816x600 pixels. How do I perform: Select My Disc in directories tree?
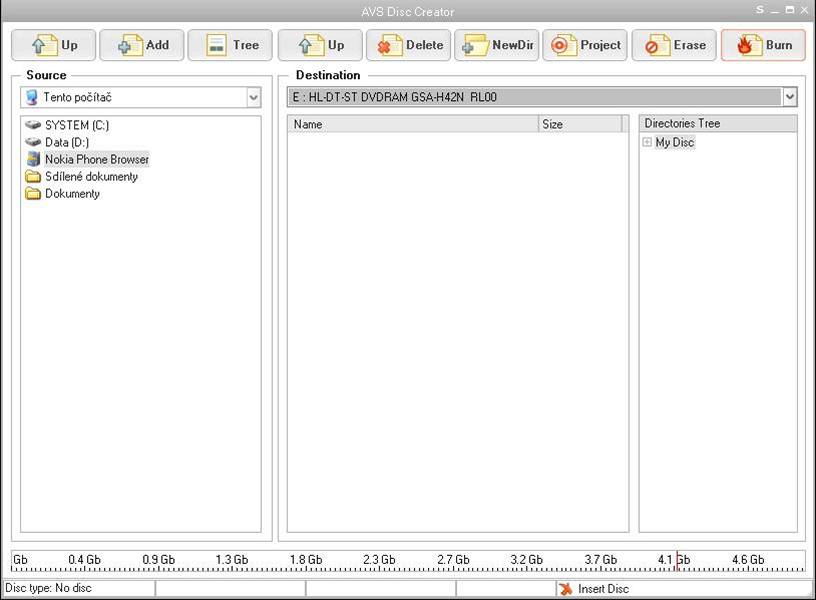tap(674, 142)
